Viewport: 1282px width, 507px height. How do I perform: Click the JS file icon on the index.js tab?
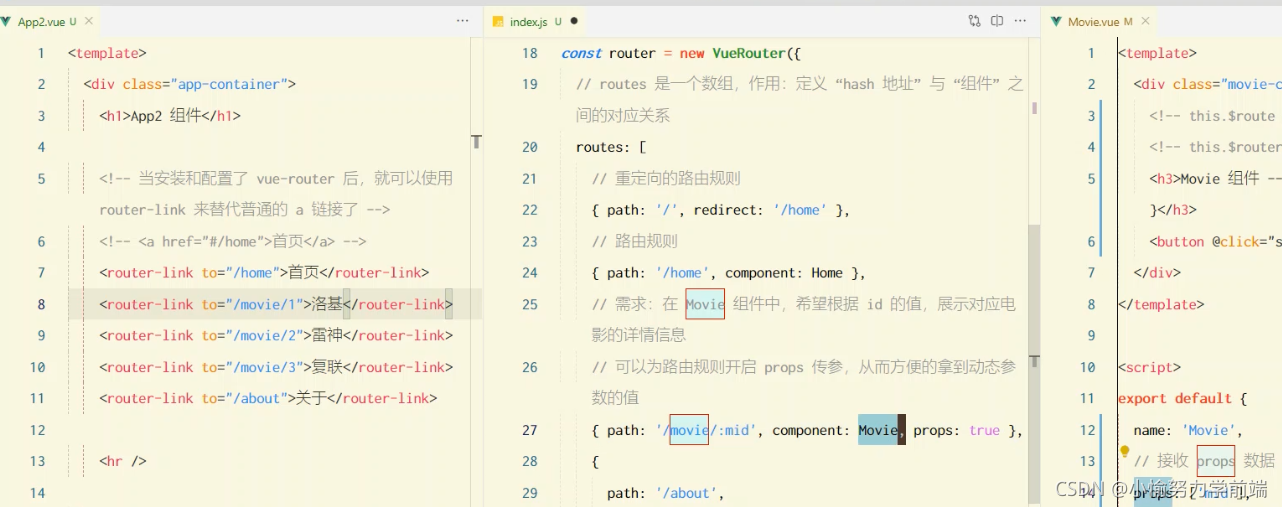click(497, 21)
